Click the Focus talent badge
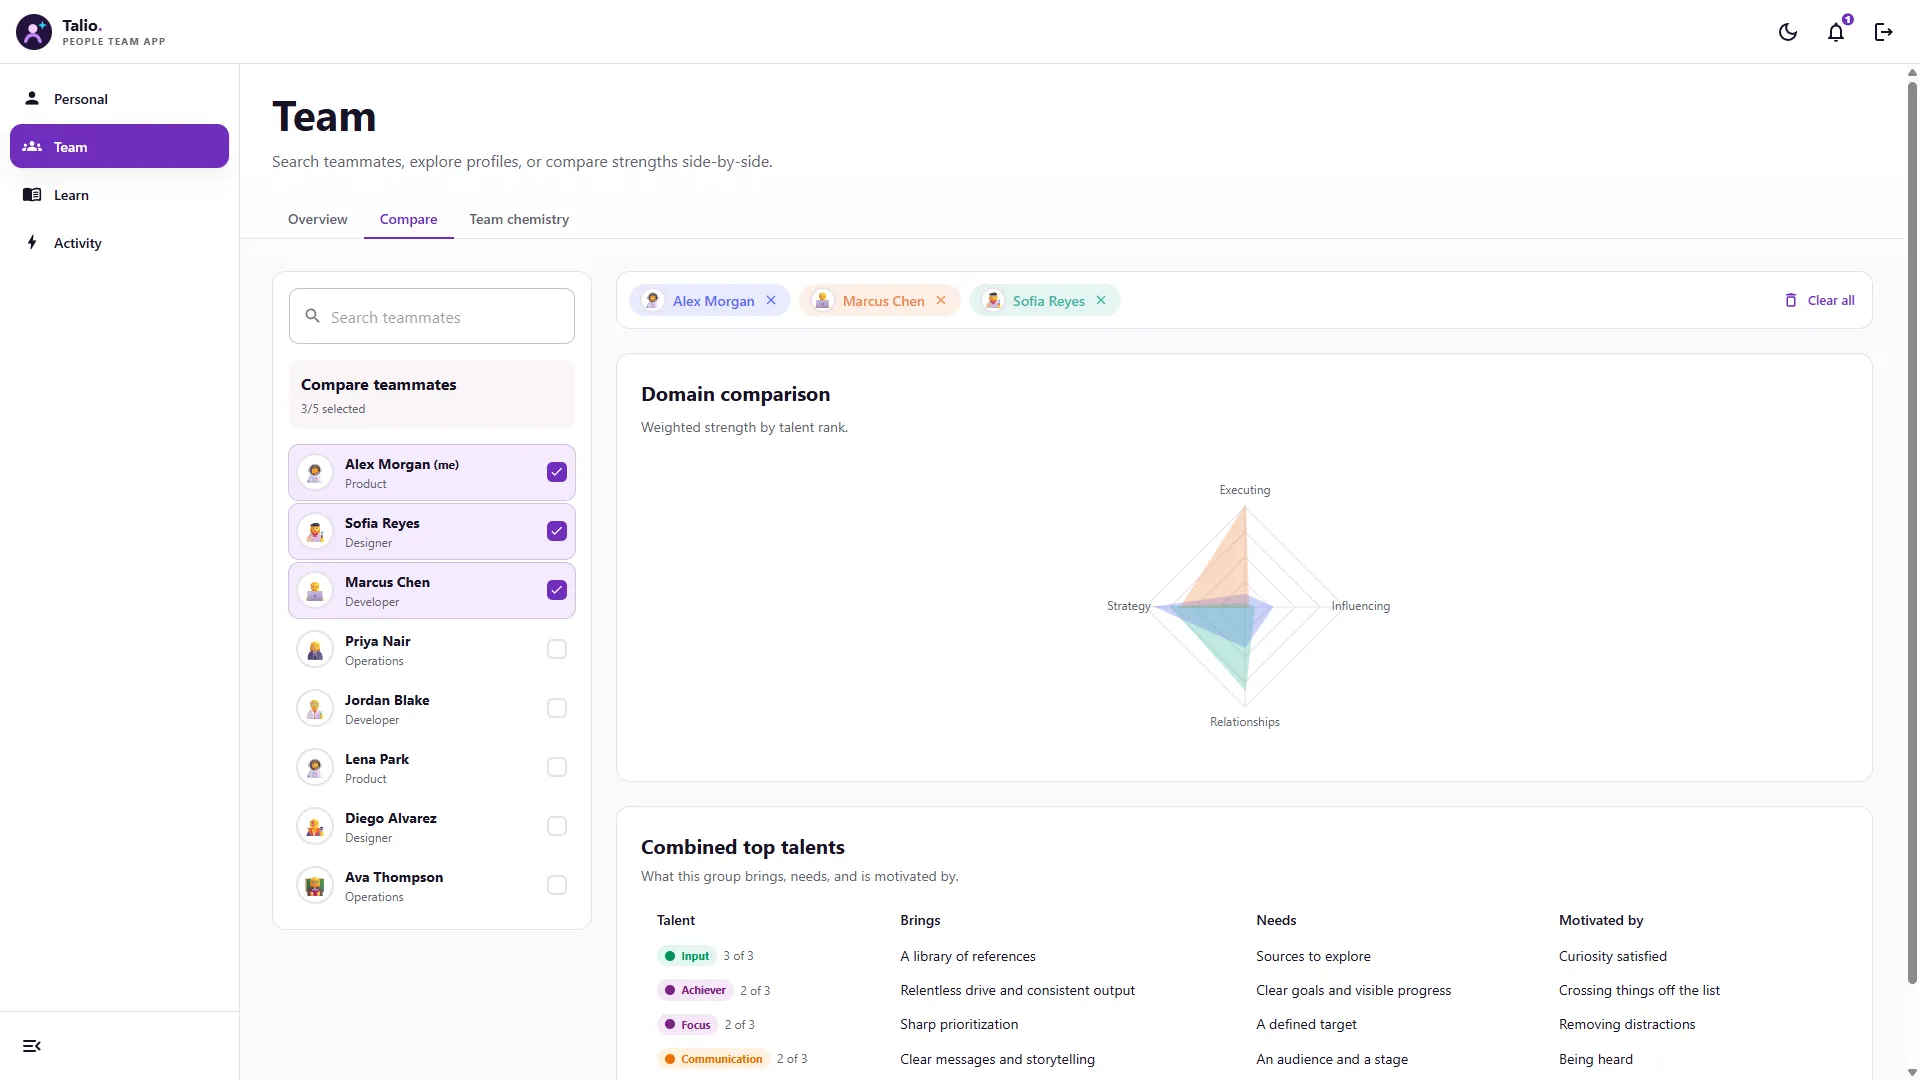Screen dimensions: 1920x1080 click(x=687, y=1025)
